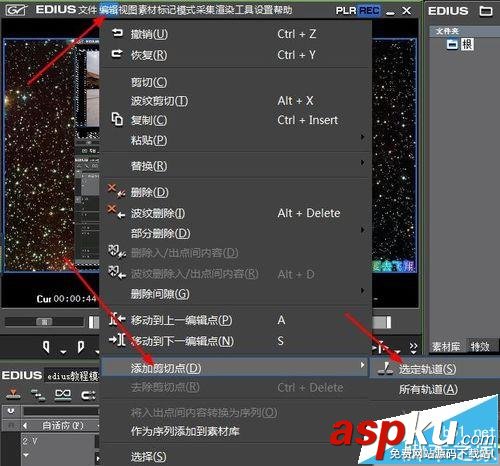Screen dimensions: 500x466
Task: Expand the 部分删除(D) submenu
Action: tap(362, 230)
